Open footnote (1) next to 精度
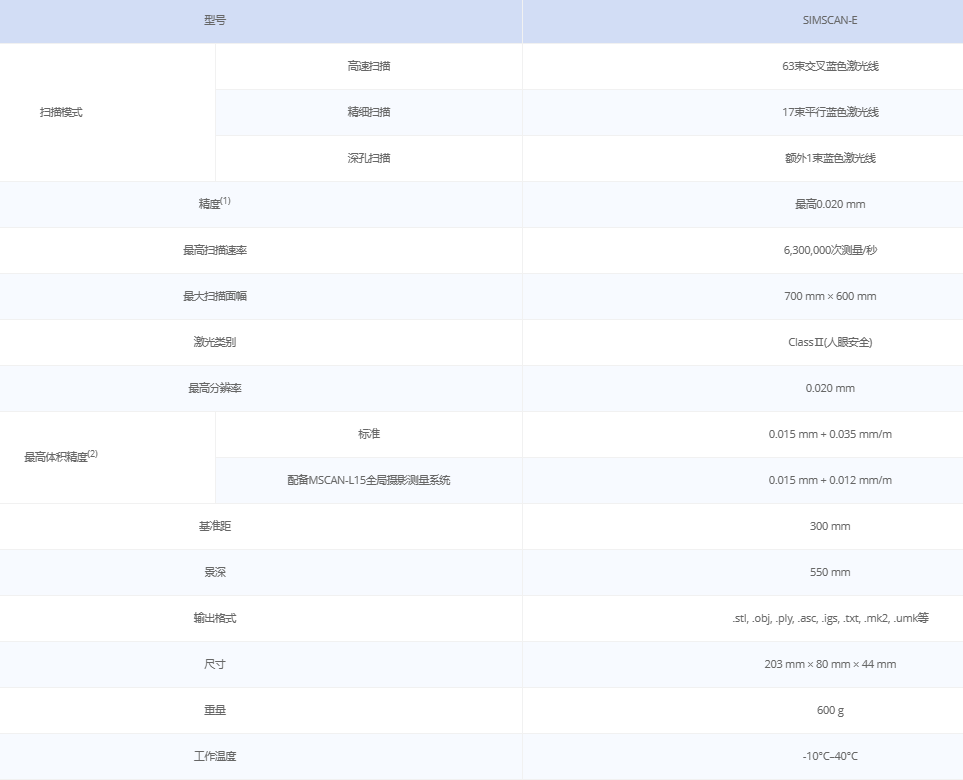963x780 pixels. click(226, 201)
